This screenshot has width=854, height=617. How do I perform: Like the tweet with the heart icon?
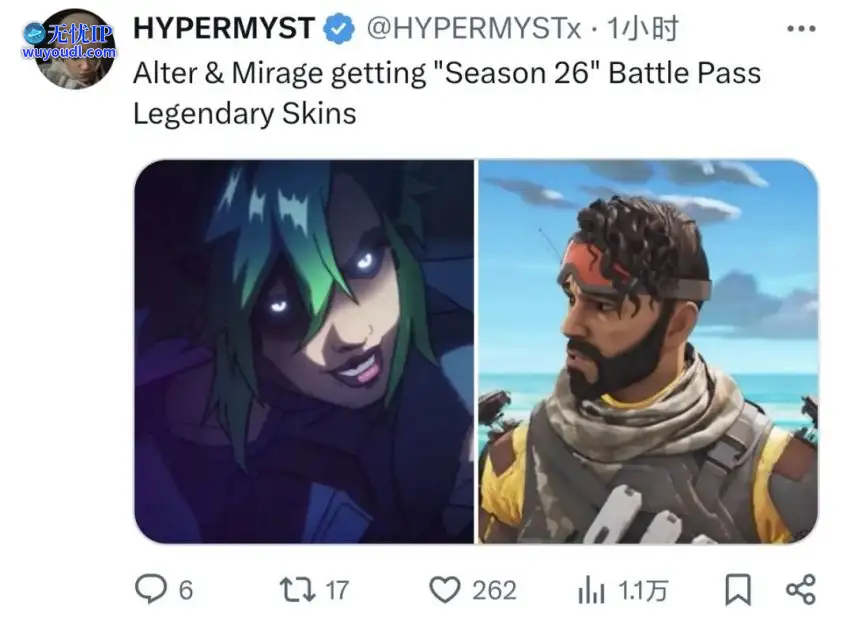pos(445,590)
